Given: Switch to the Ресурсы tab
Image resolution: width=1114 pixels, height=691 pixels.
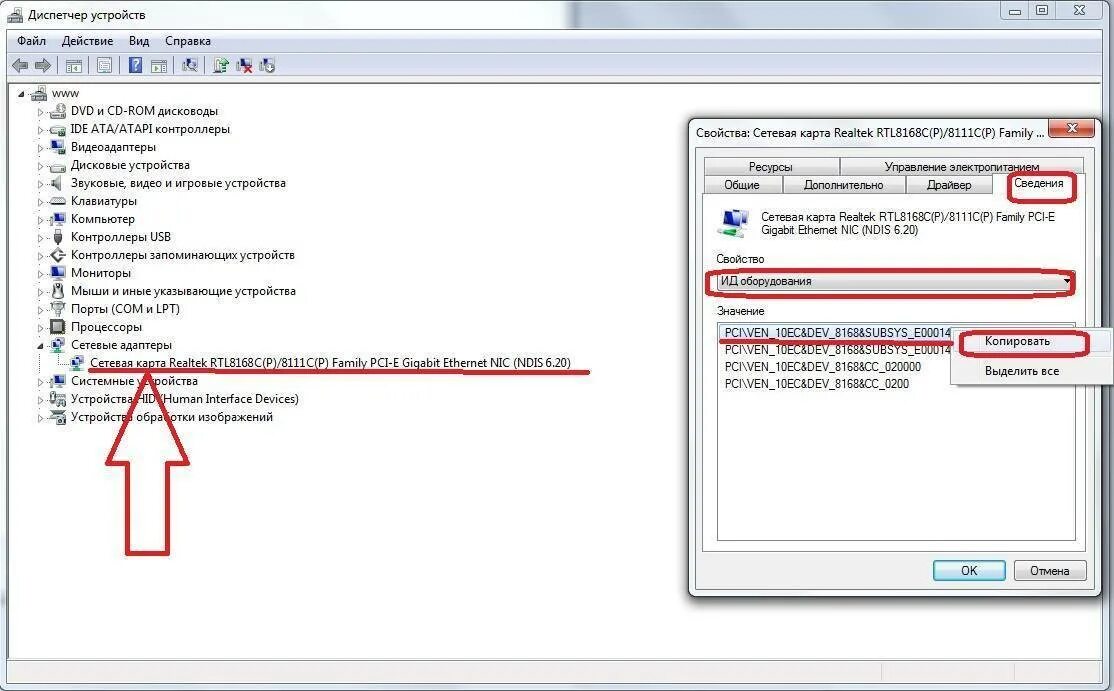Looking at the screenshot, I should coord(771,166).
